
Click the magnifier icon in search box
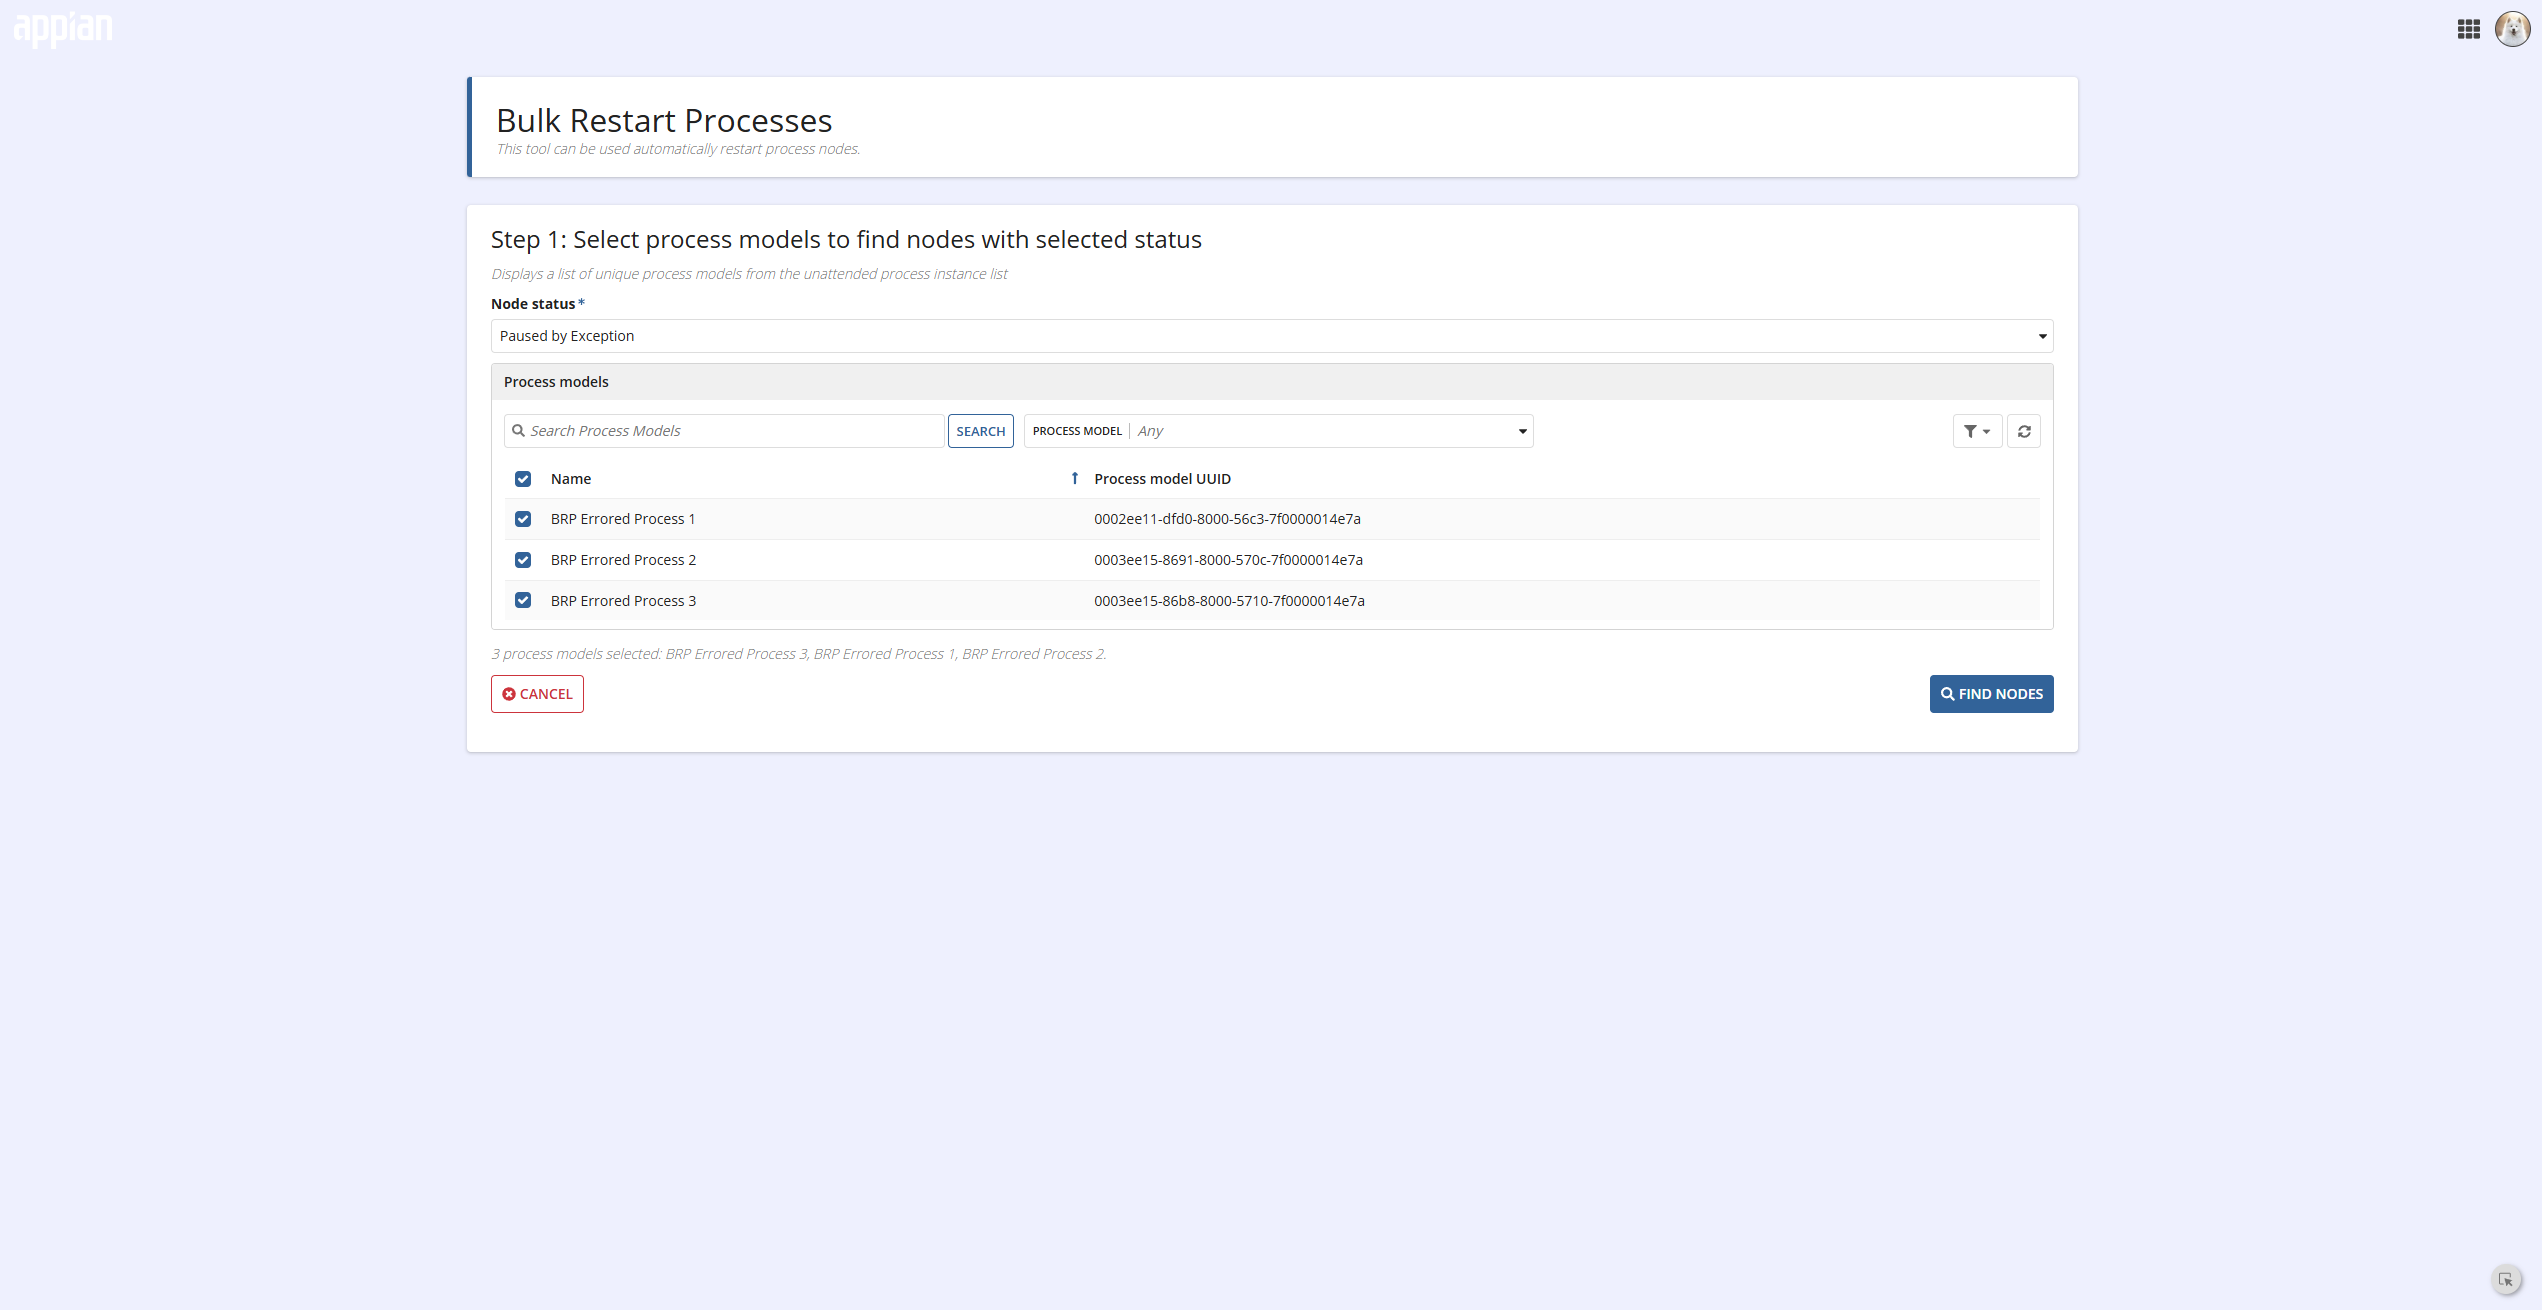[x=518, y=431]
